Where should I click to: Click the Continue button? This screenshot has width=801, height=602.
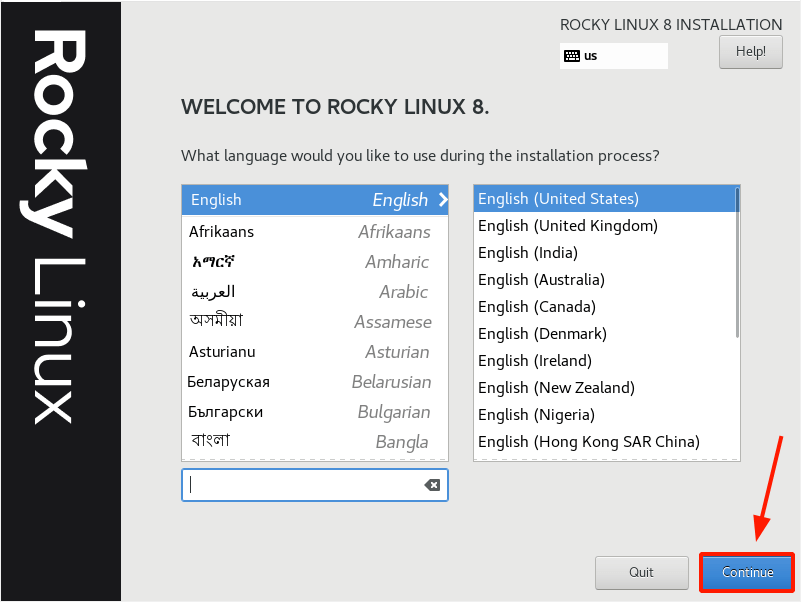747,572
